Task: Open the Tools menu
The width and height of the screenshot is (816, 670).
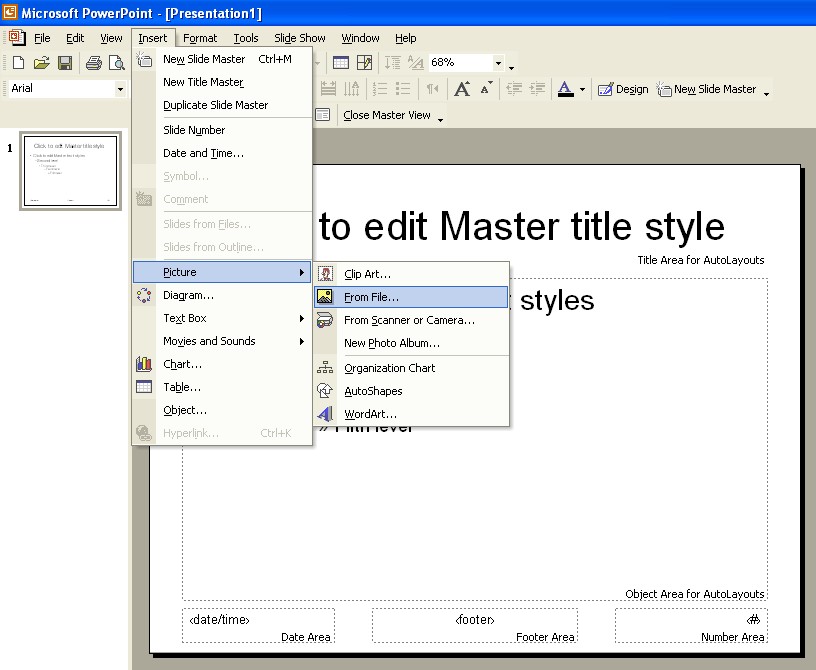Action: click(x=246, y=38)
